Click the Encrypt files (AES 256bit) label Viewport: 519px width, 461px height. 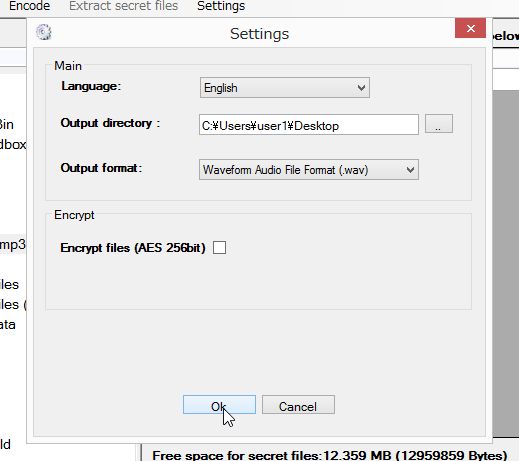[133, 248]
